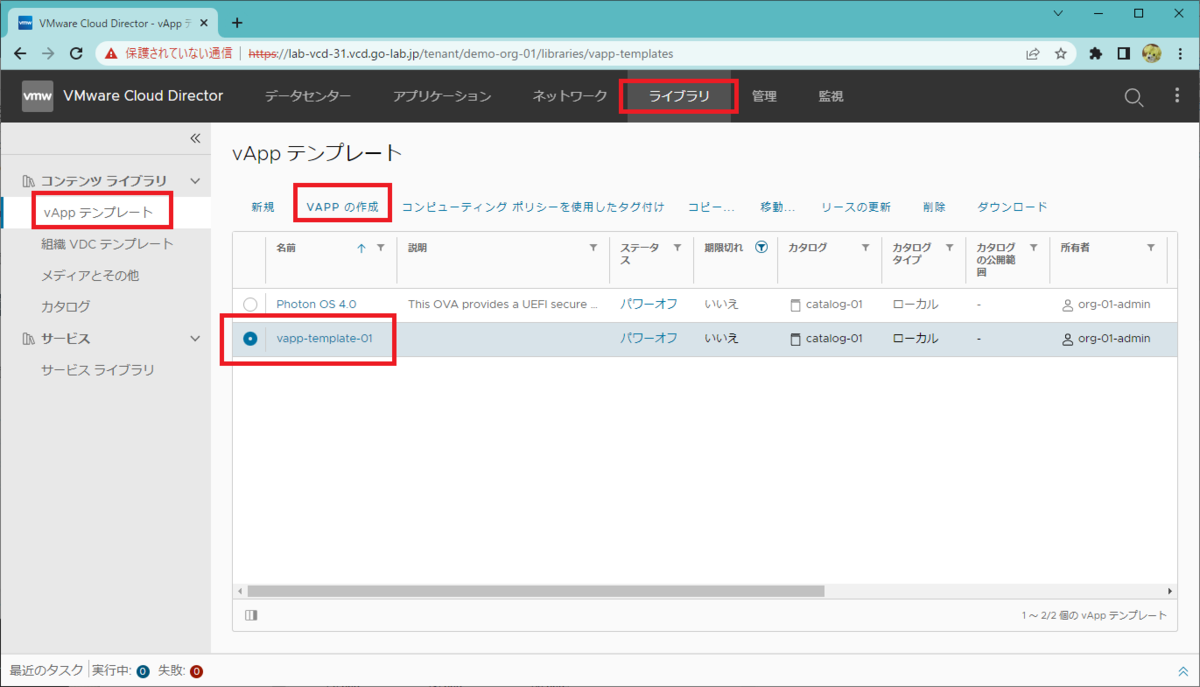
Task: Select カタログ in sidebar
Action: pos(65,307)
